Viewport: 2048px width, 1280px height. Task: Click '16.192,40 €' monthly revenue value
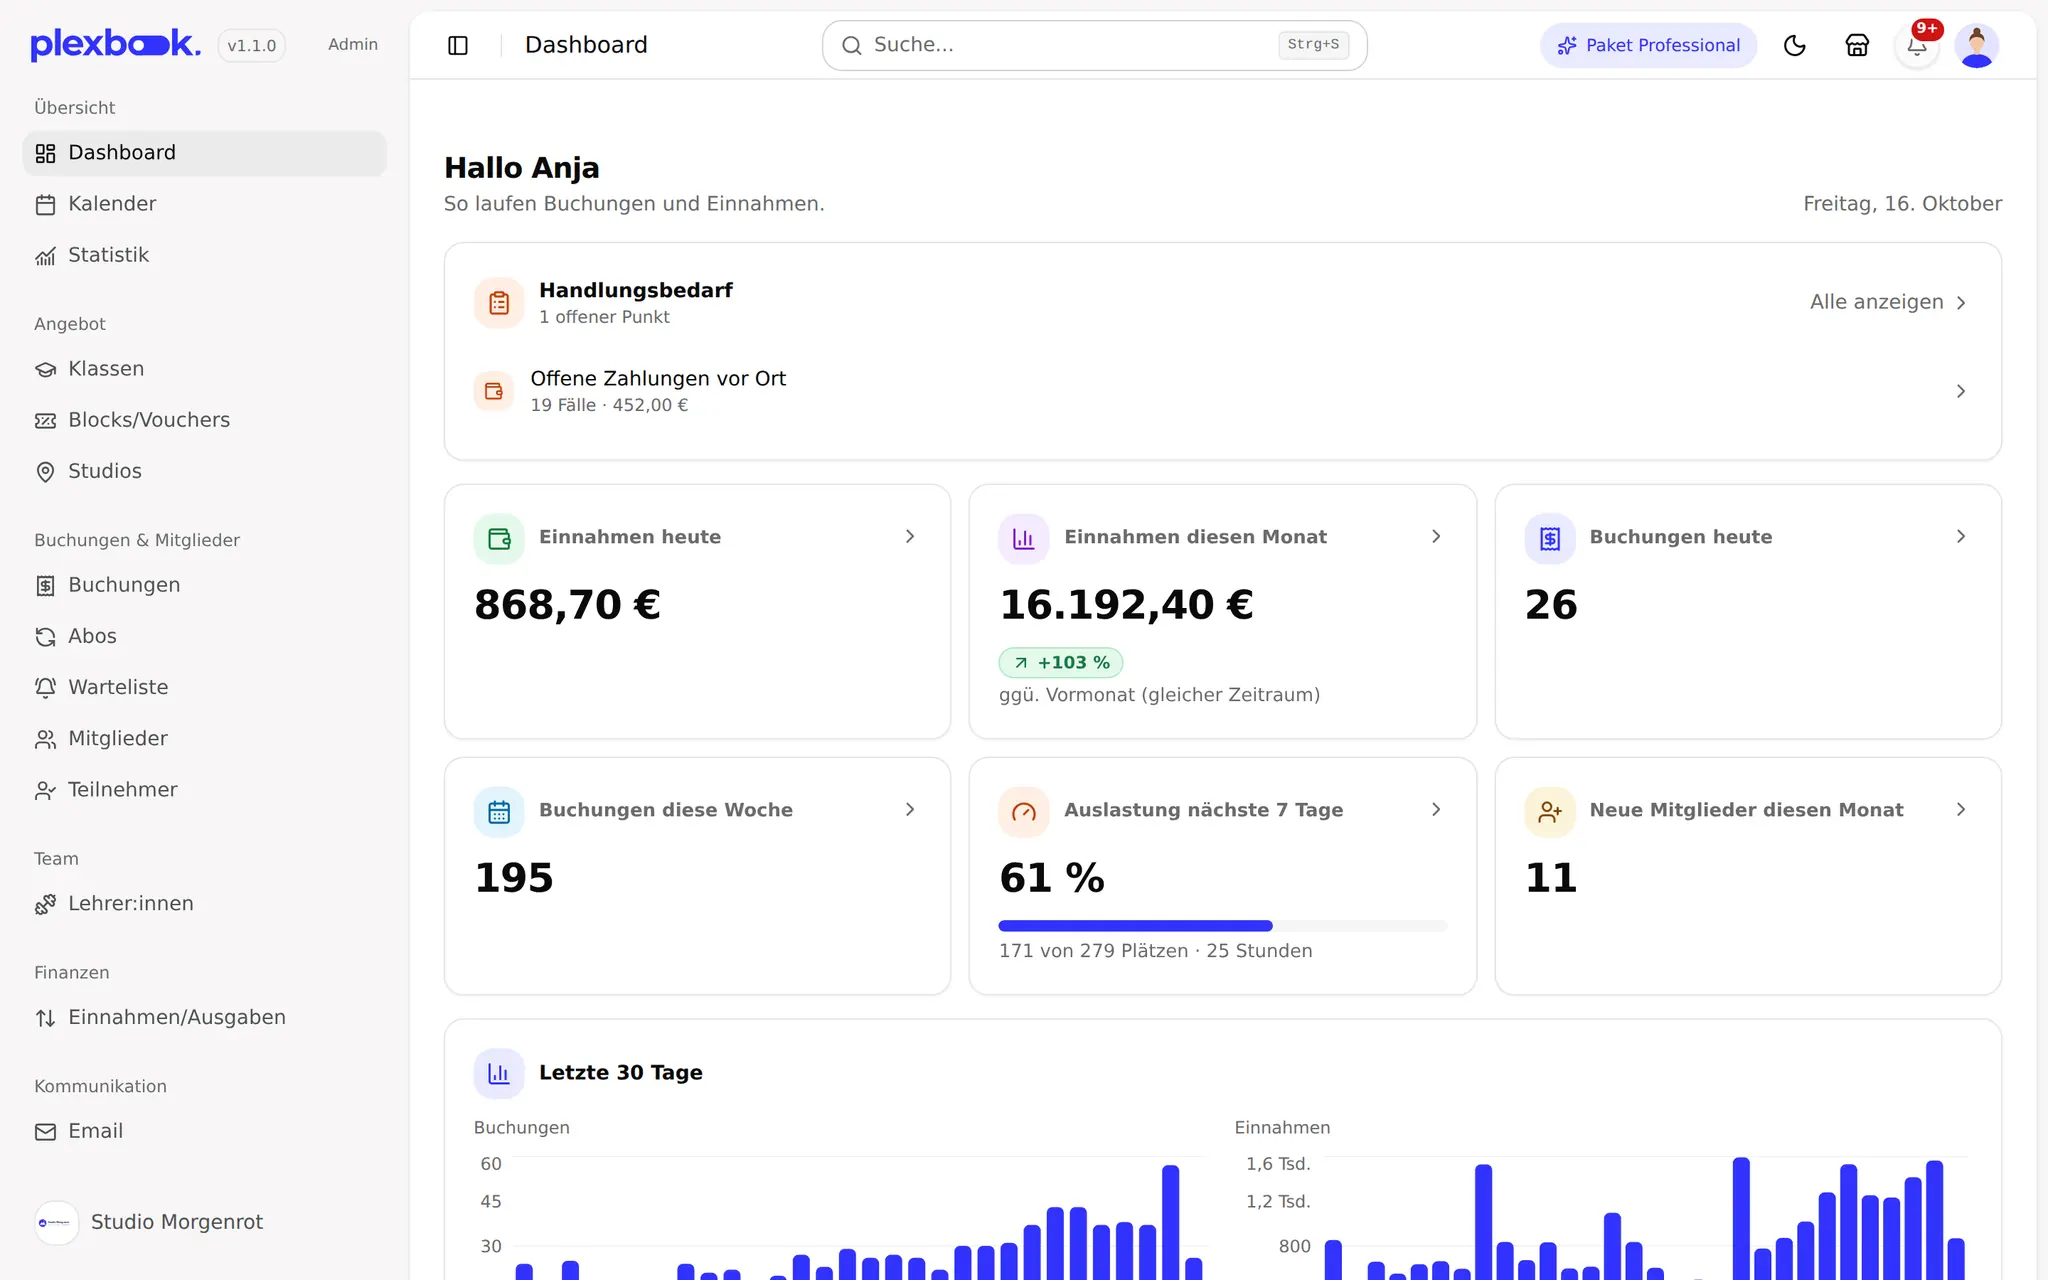[1126, 605]
